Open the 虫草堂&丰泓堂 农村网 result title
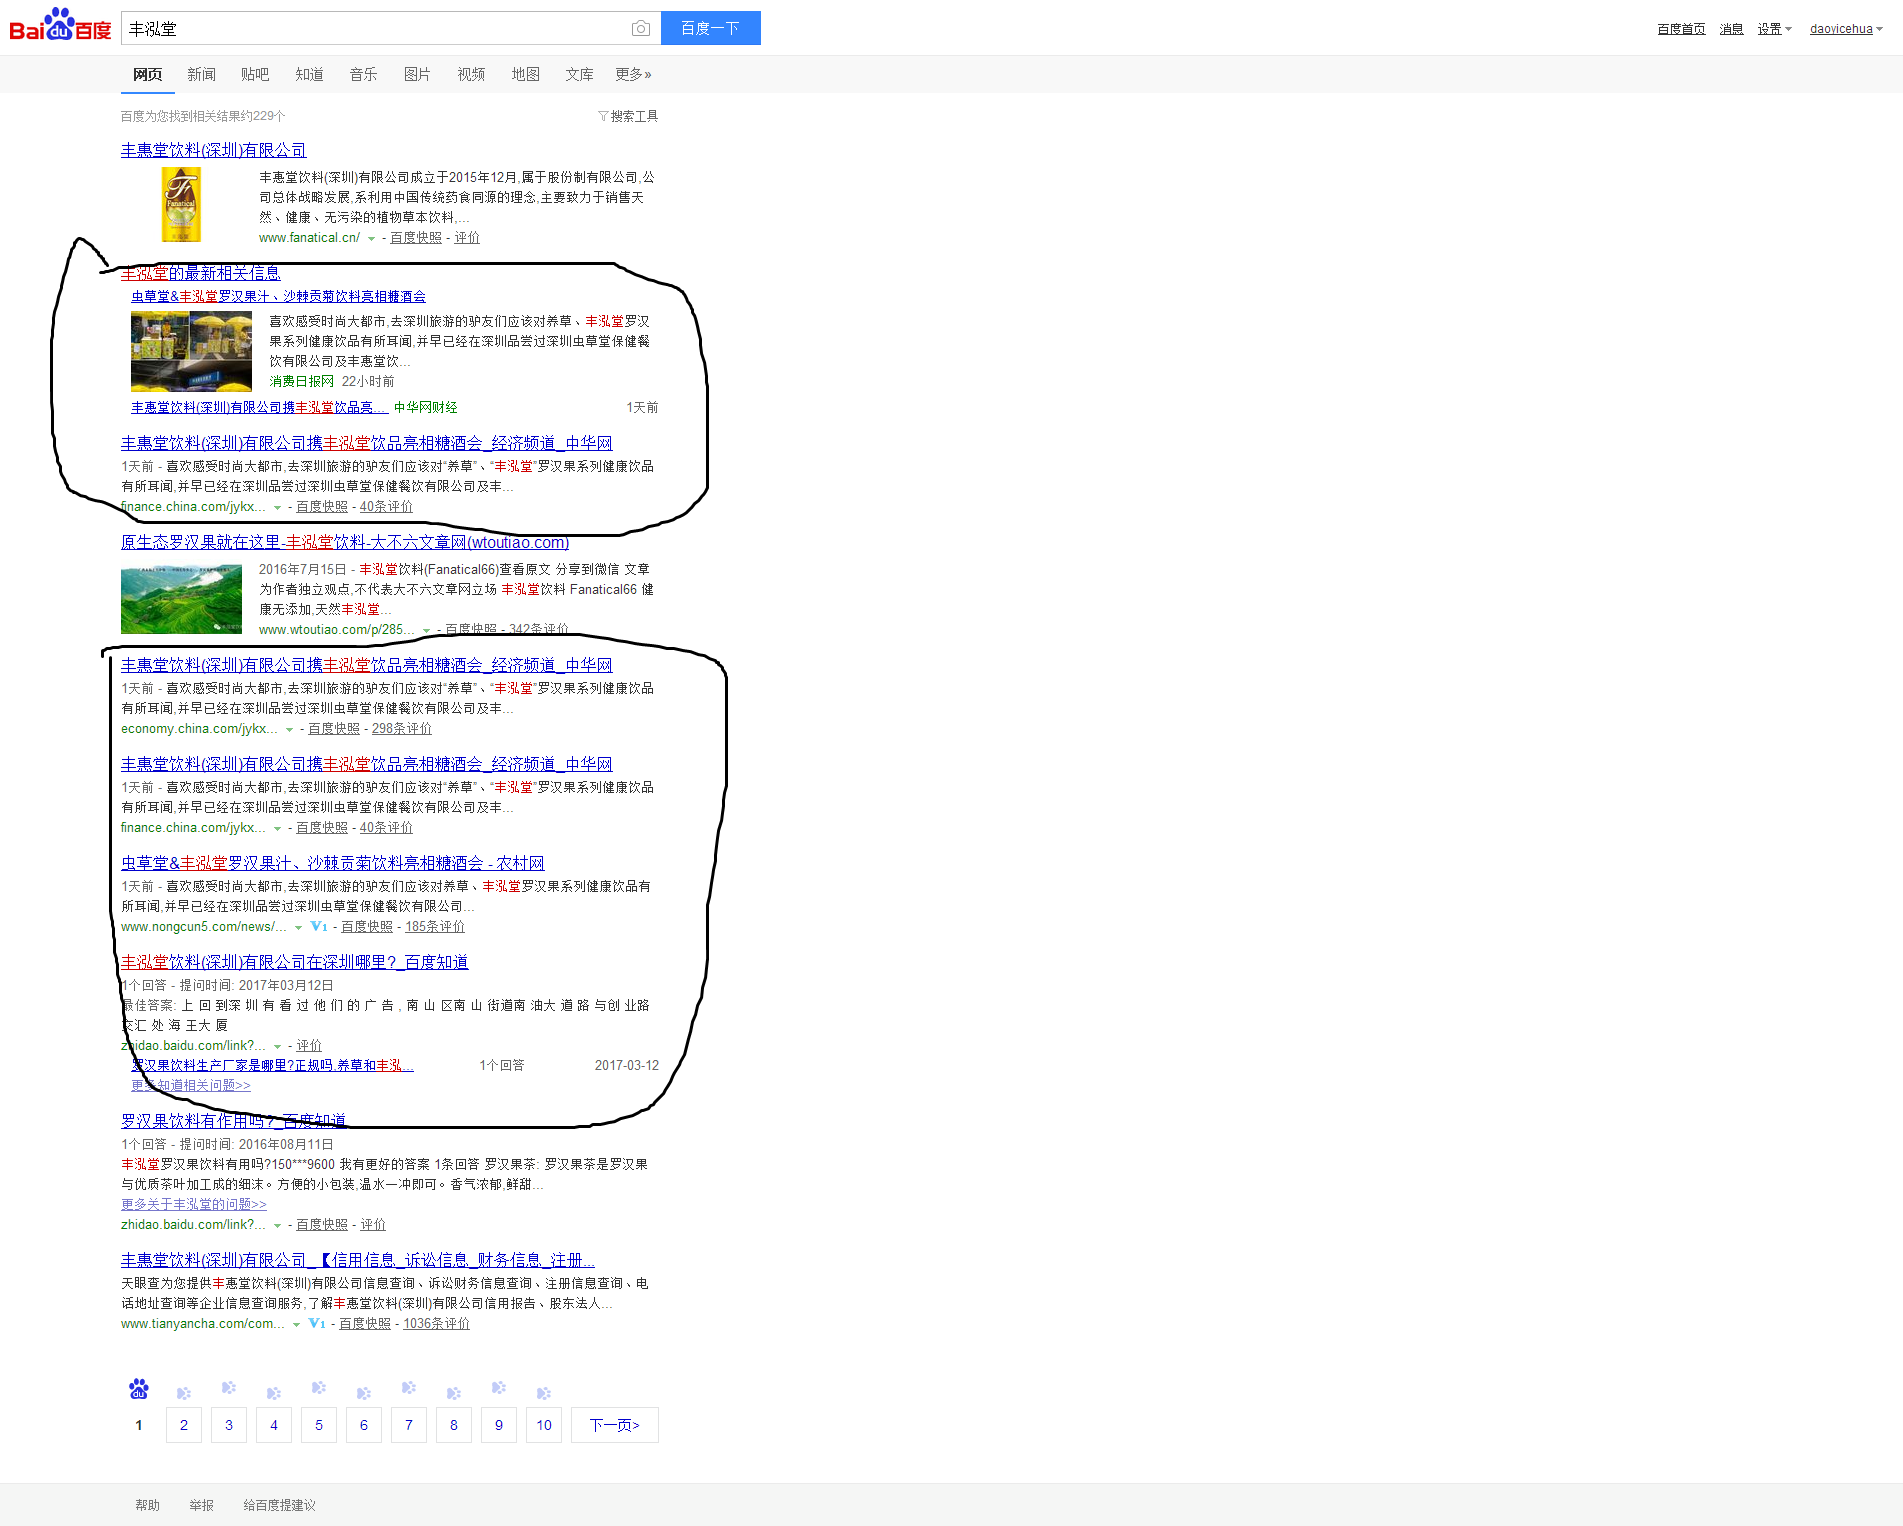Screen dimensions: 1903x1526 (x=333, y=863)
